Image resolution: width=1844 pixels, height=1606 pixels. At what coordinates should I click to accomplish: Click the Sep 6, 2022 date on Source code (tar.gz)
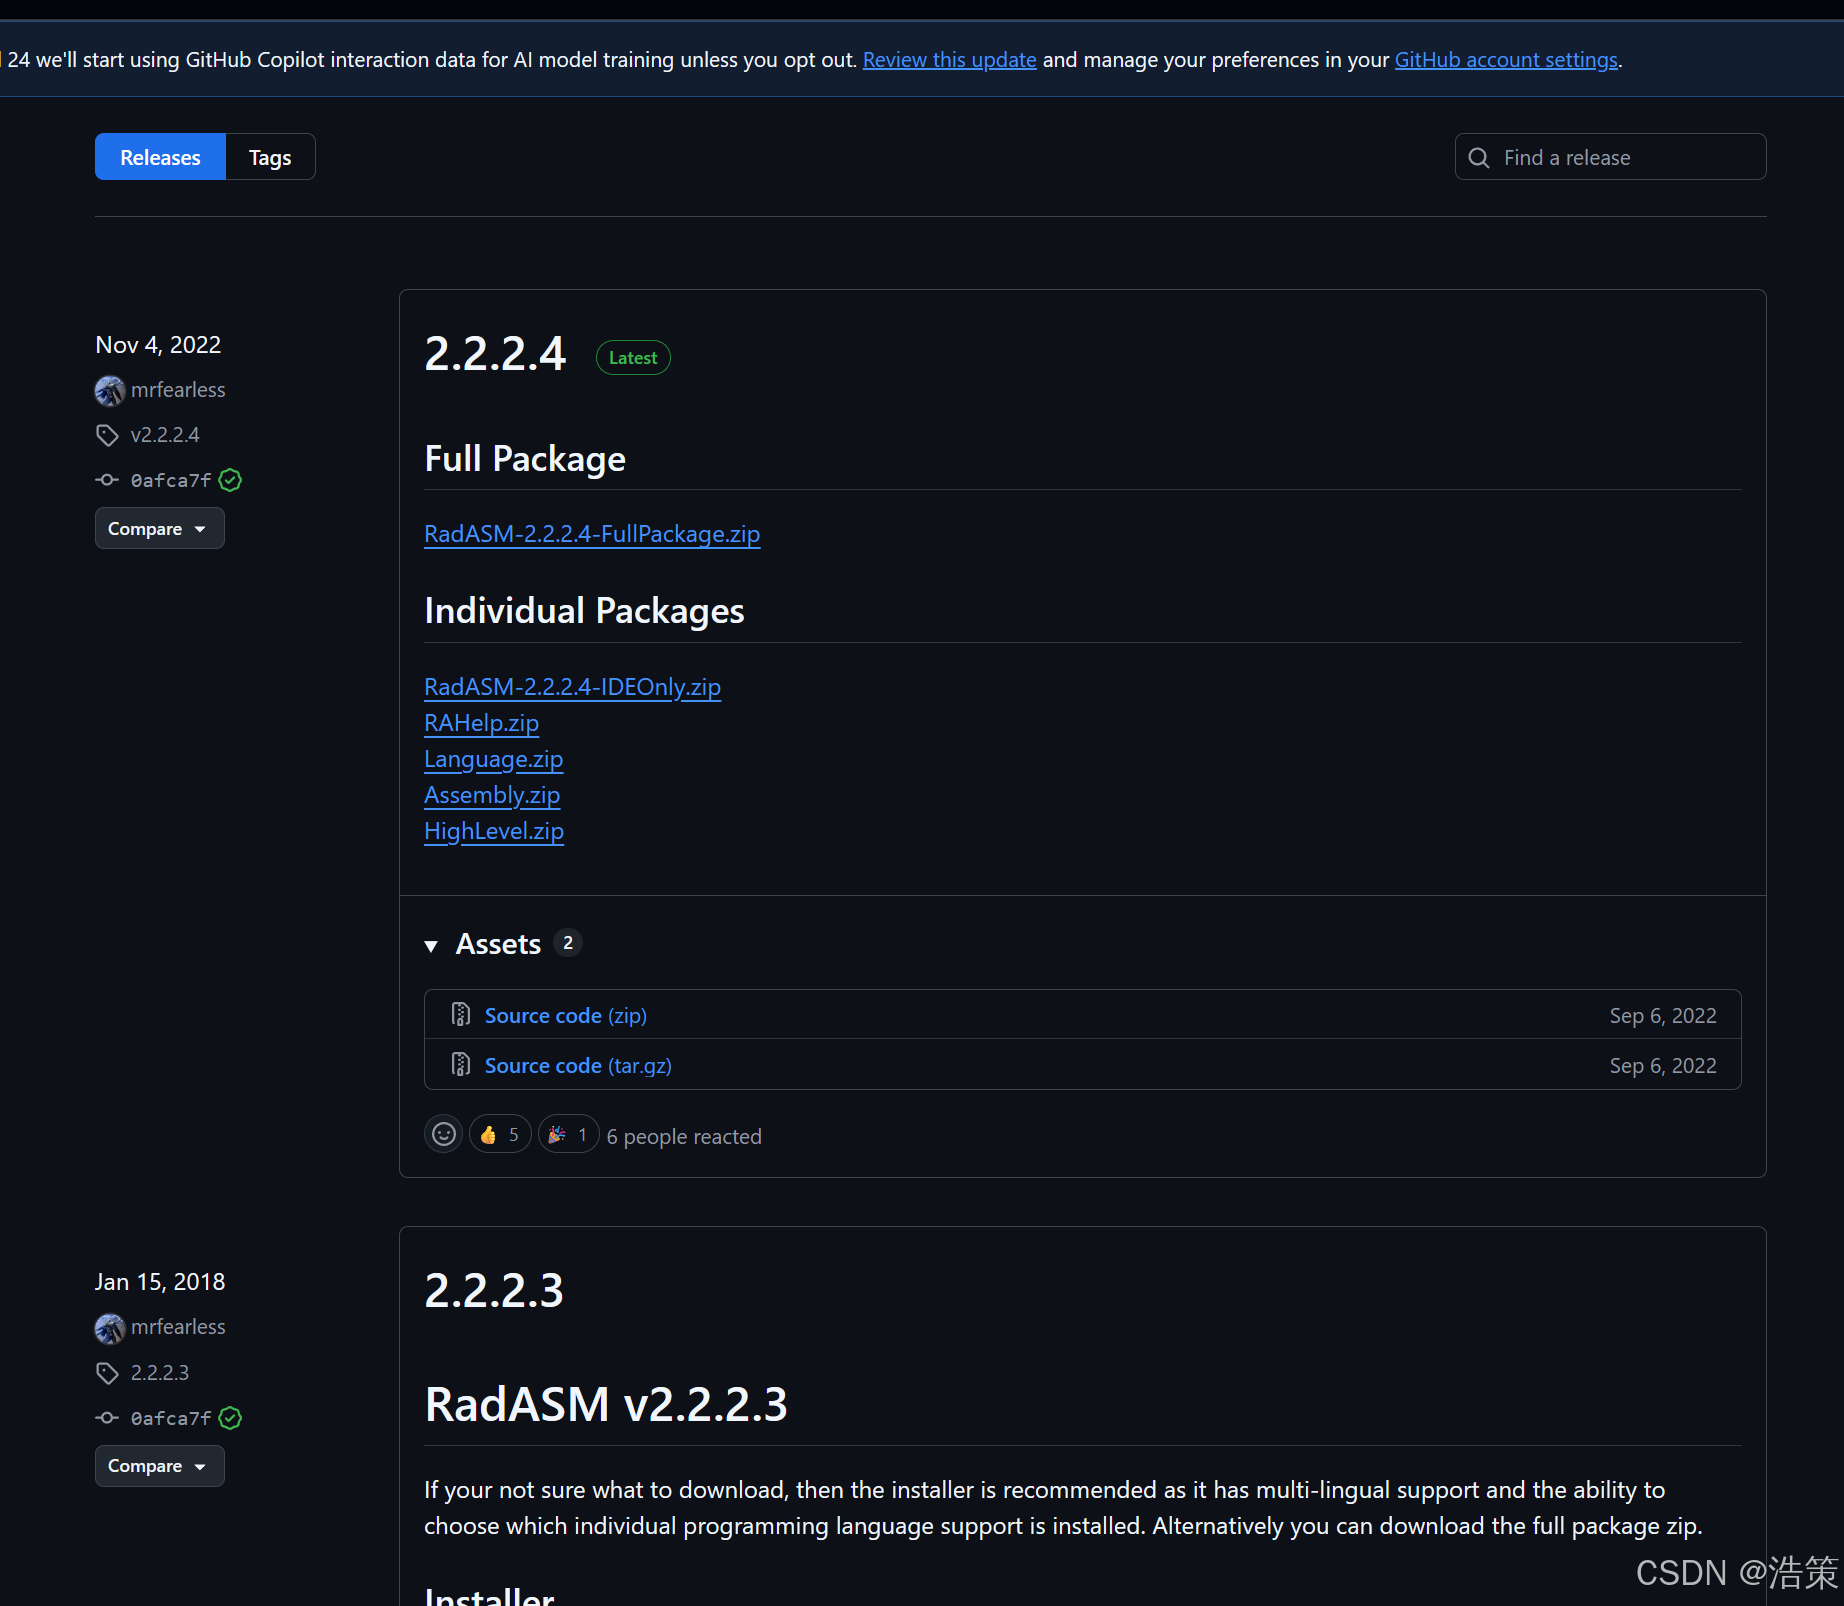click(1663, 1065)
